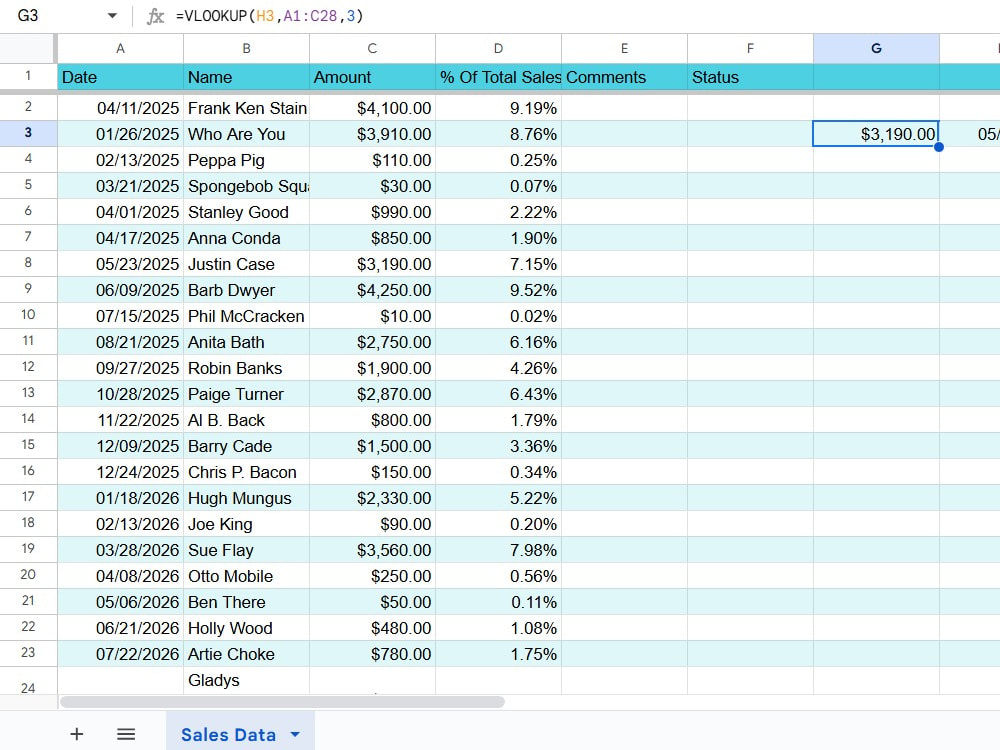
Task: Click the Date header cell
Action: coord(120,77)
